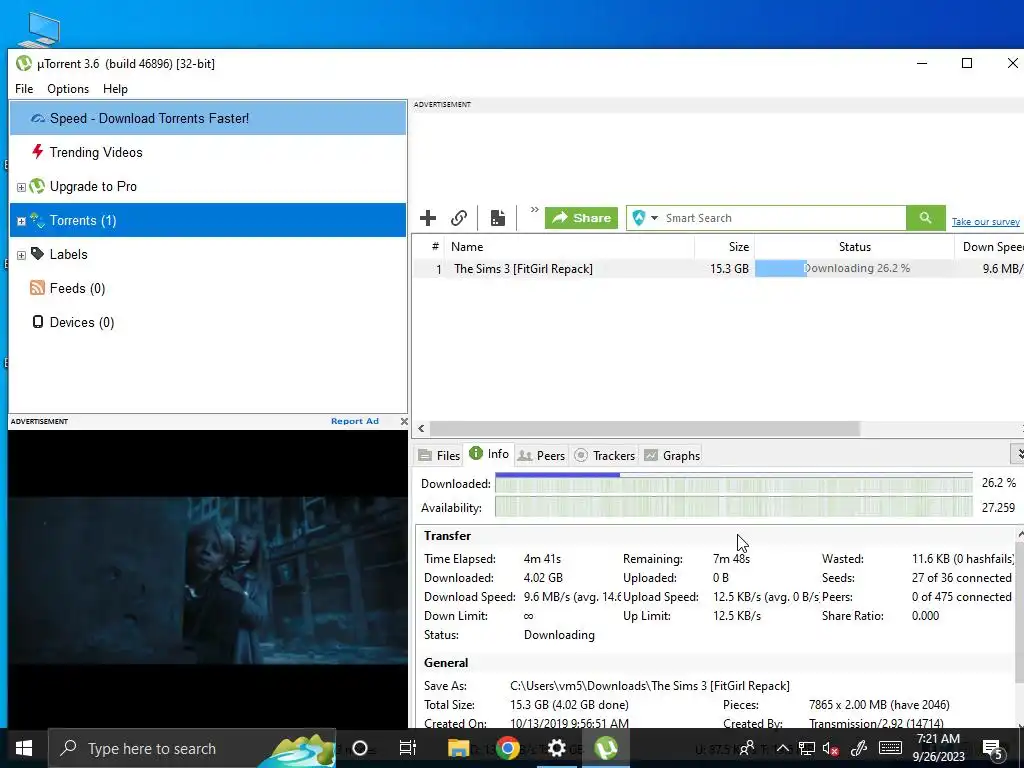Switch to the Trackers tab

point(604,456)
